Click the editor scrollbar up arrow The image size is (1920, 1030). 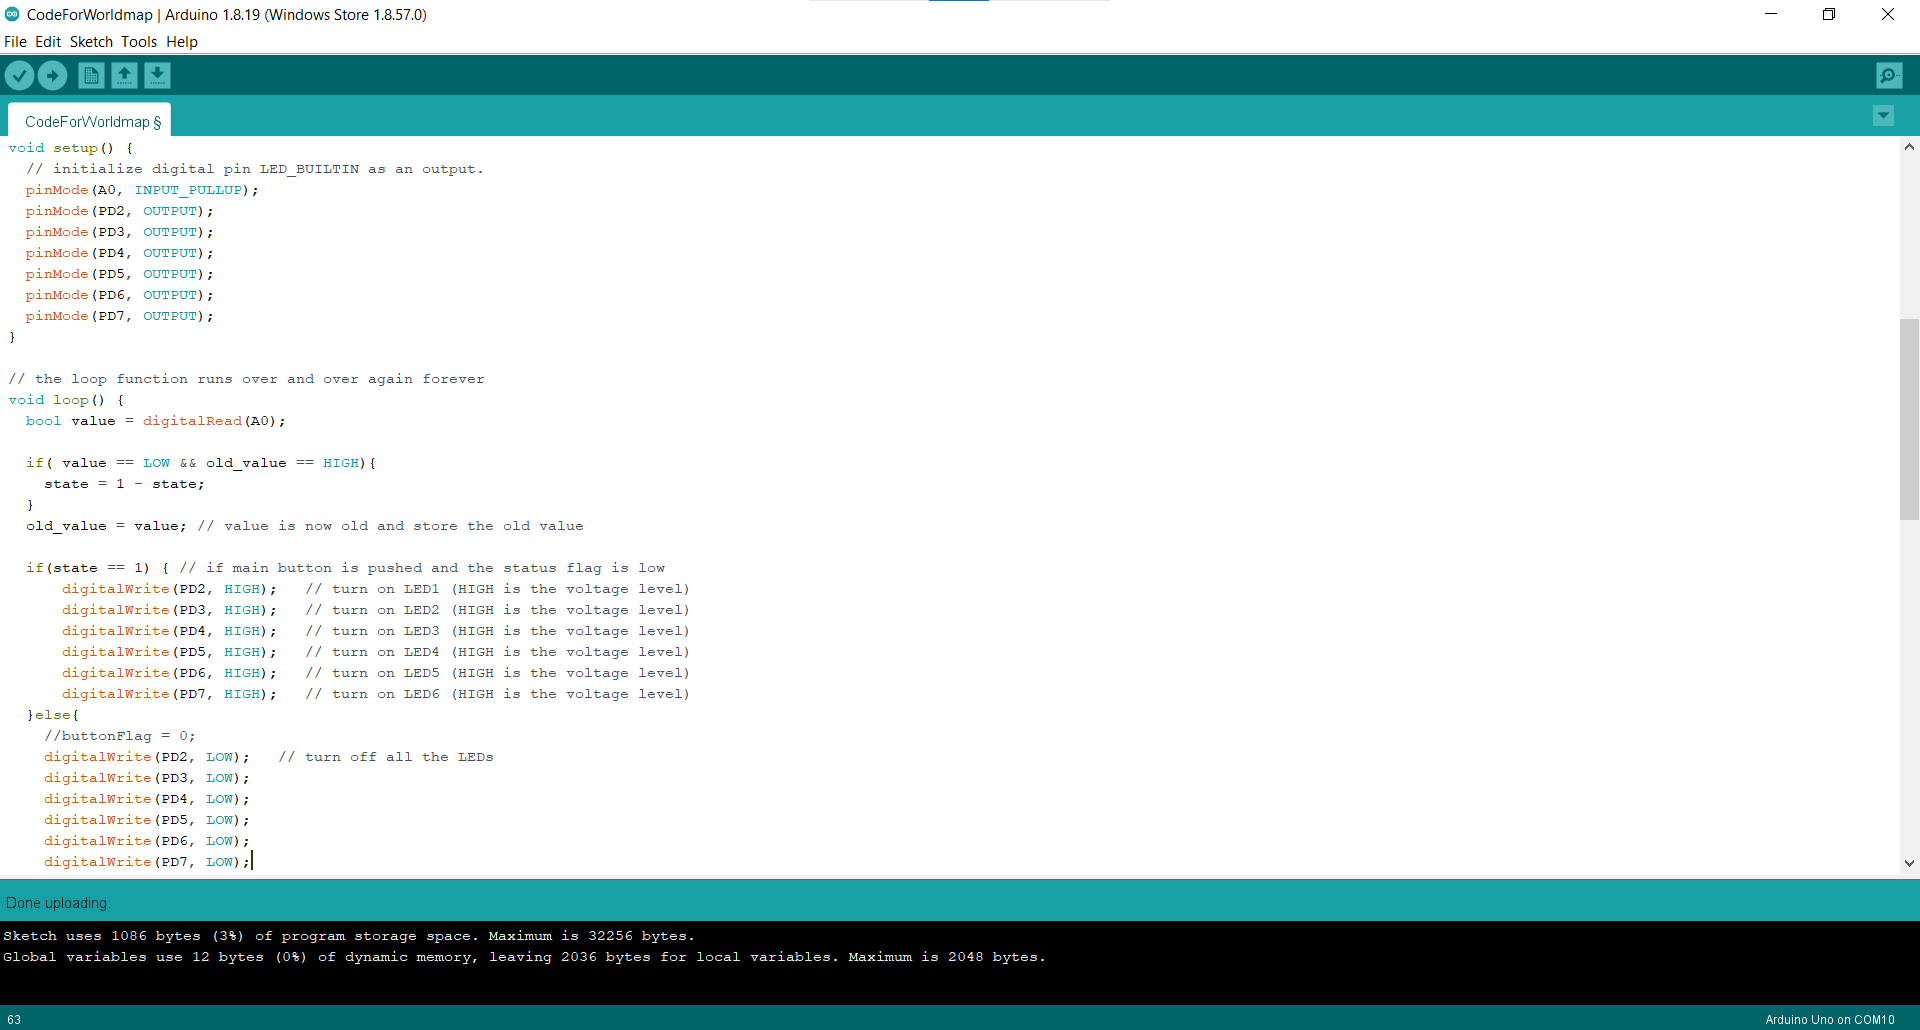click(1909, 147)
